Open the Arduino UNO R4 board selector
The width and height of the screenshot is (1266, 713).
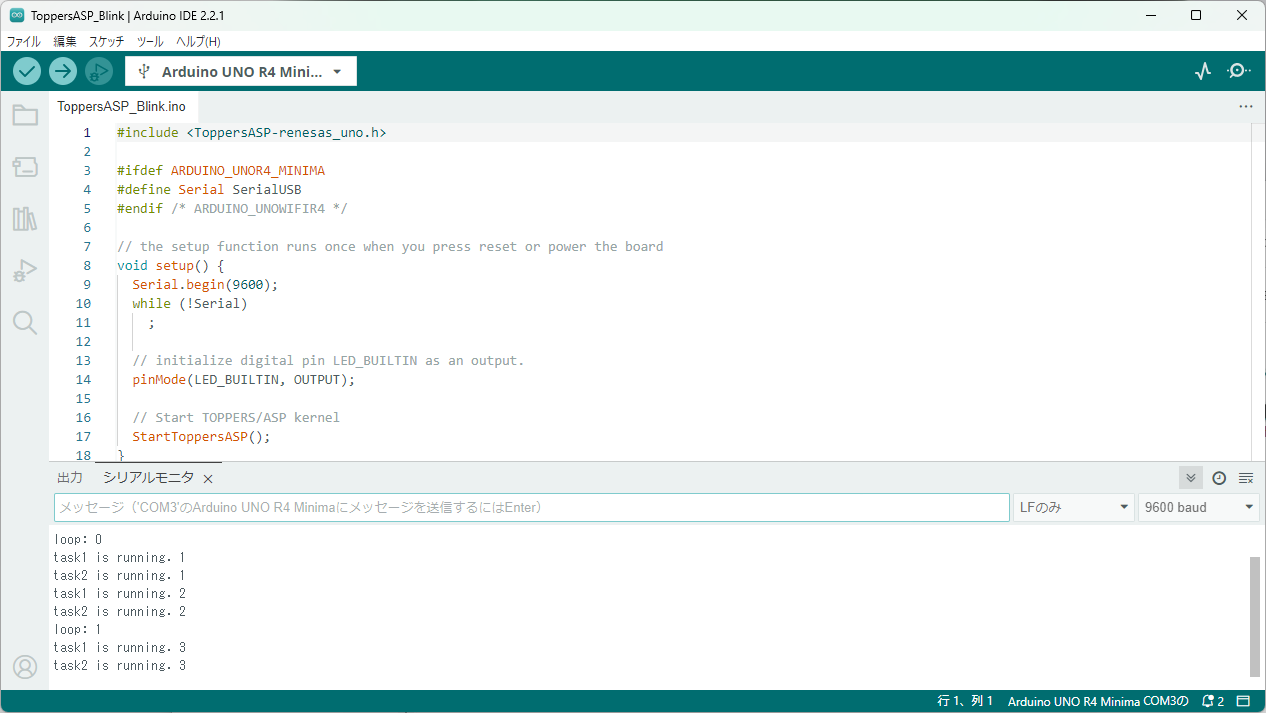click(x=240, y=71)
